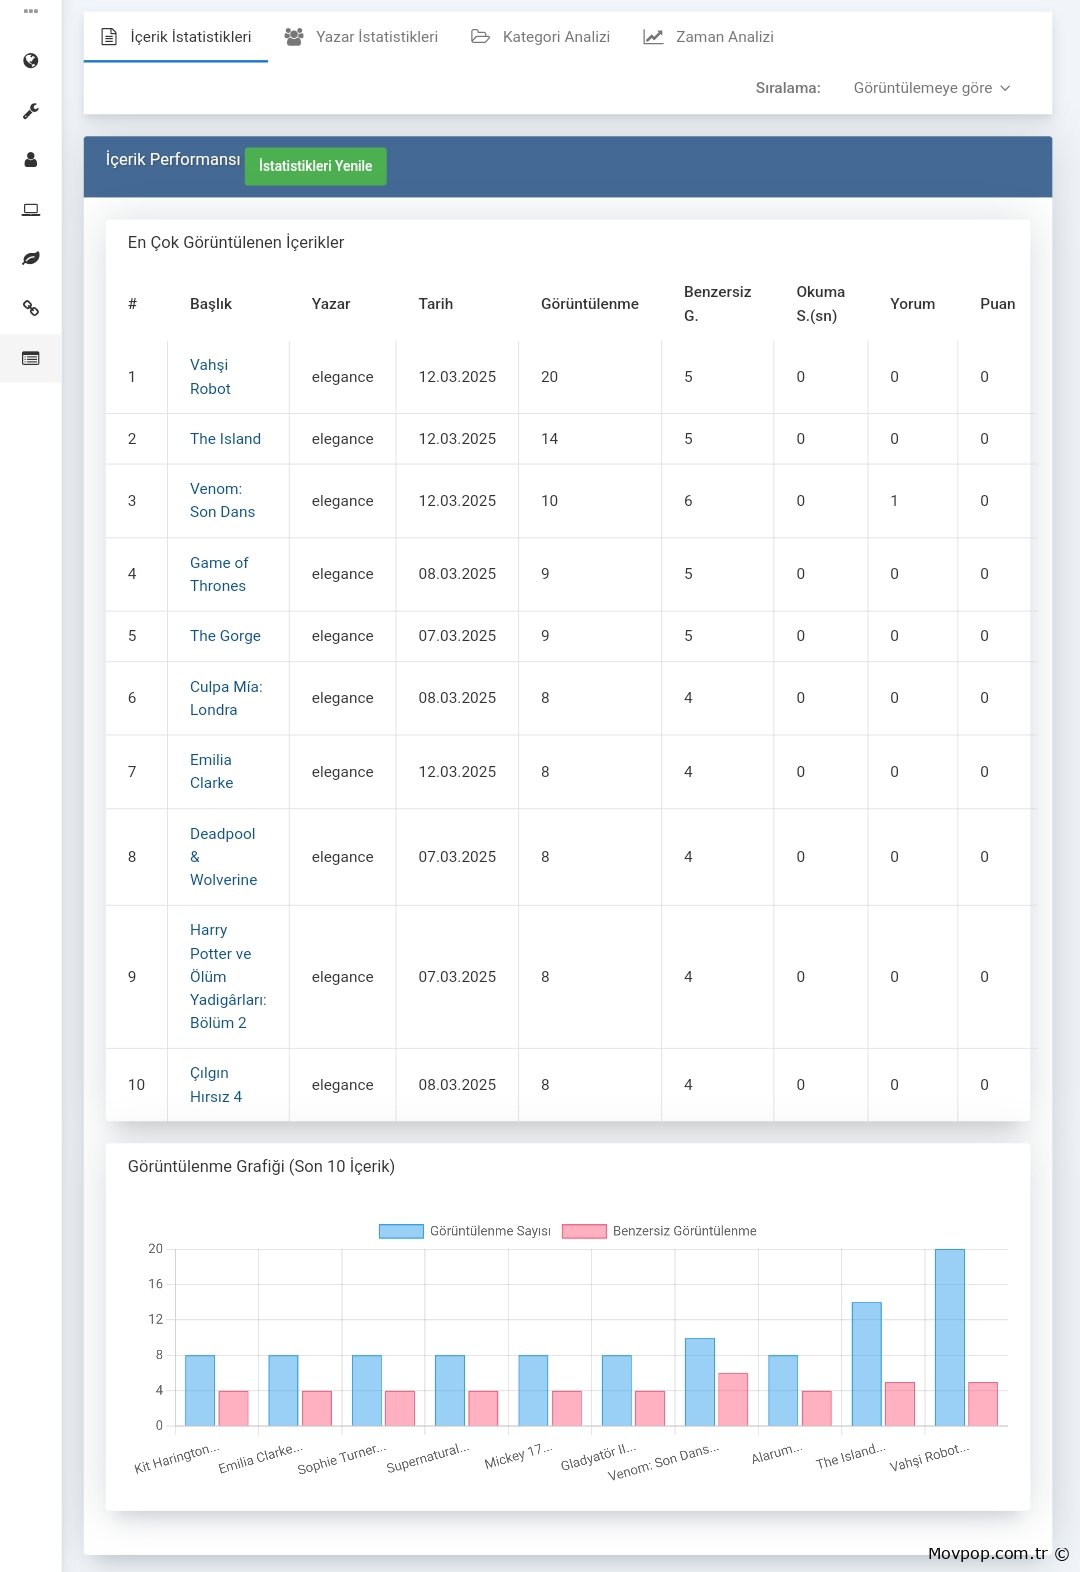Click the Okuma S.(sn) column header
Viewport: 1080px width, 1572px height.
(820, 304)
